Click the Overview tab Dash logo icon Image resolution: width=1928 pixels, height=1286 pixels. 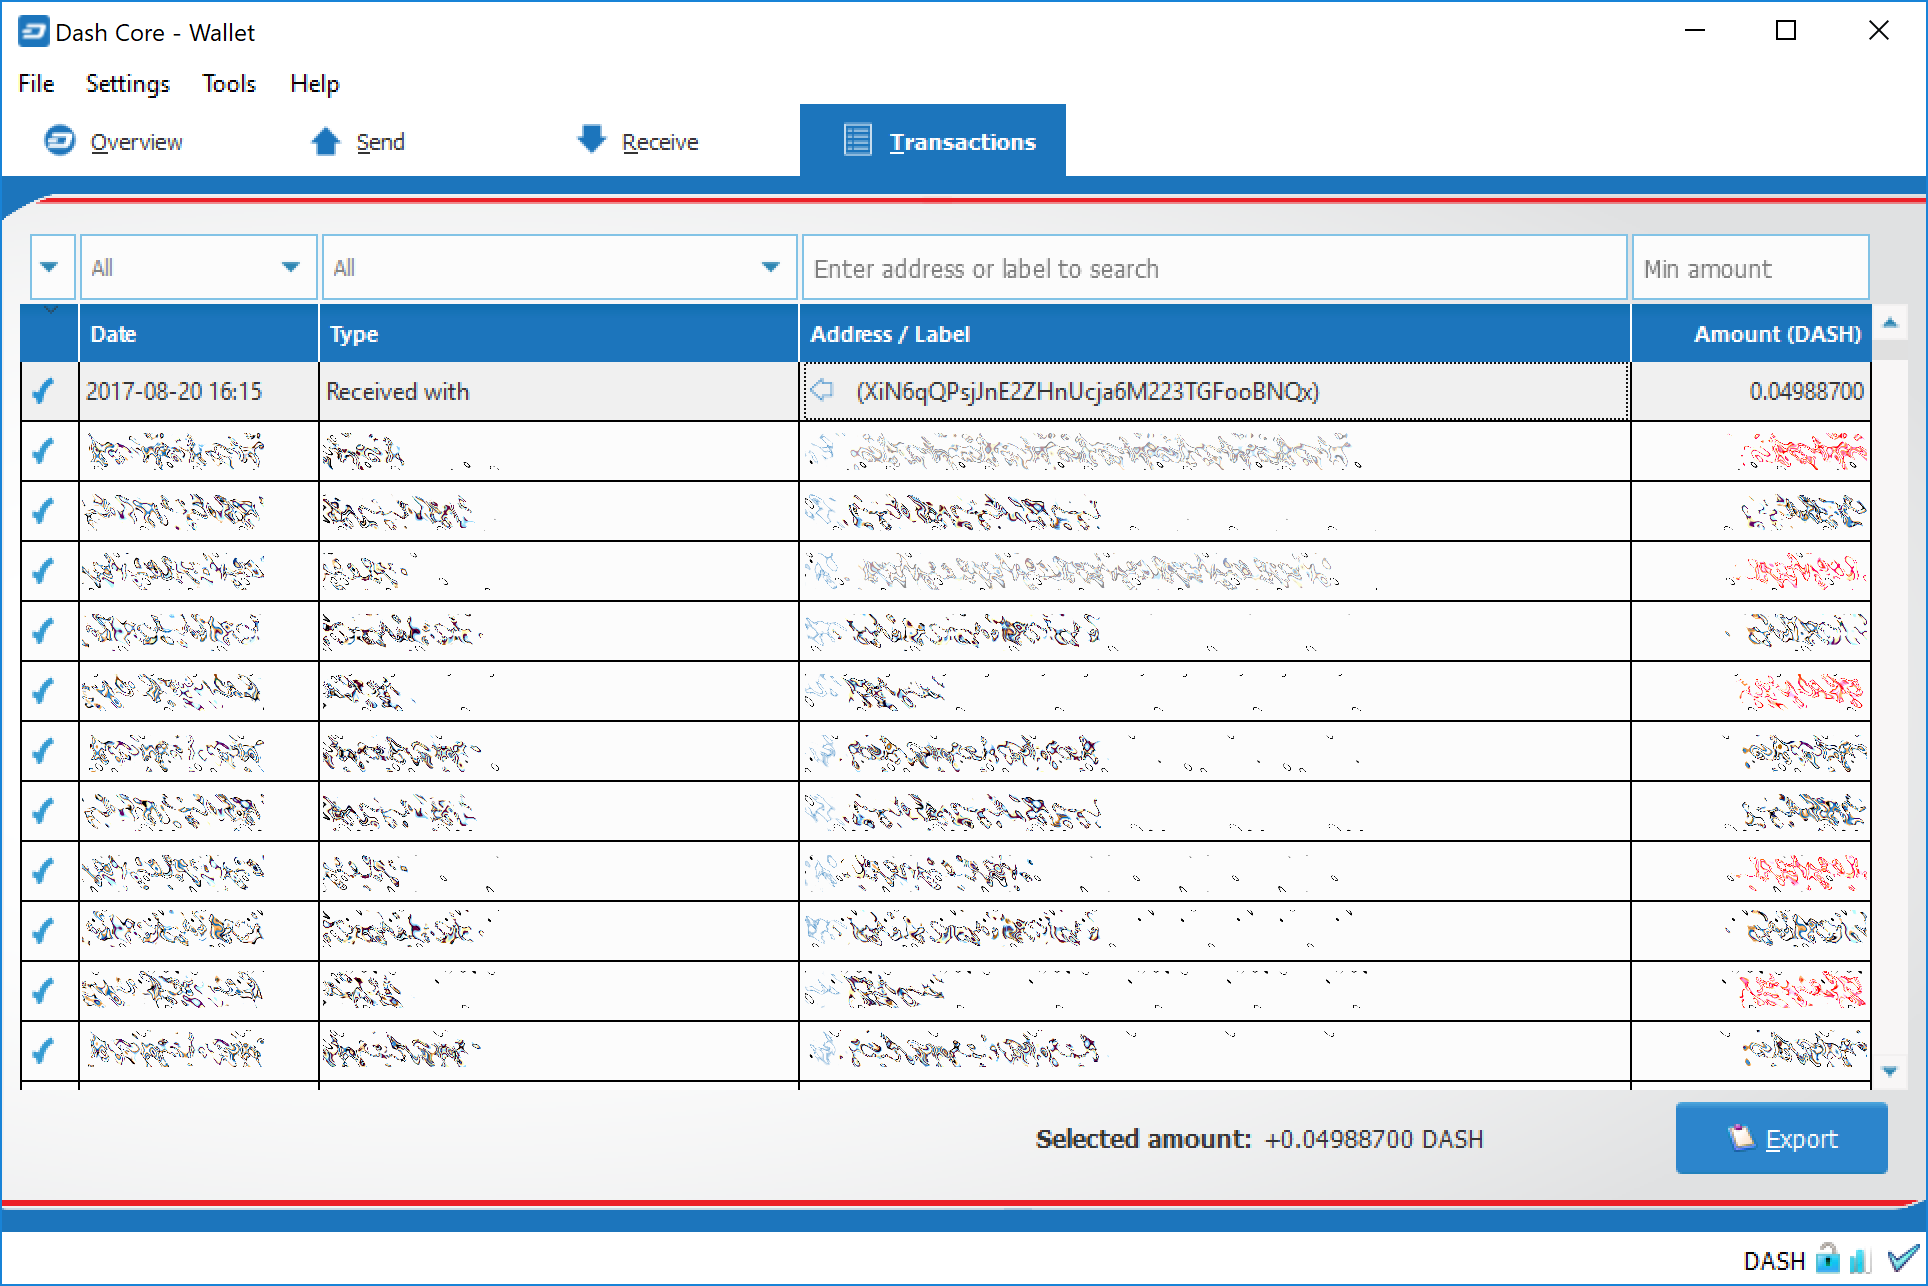coord(59,141)
